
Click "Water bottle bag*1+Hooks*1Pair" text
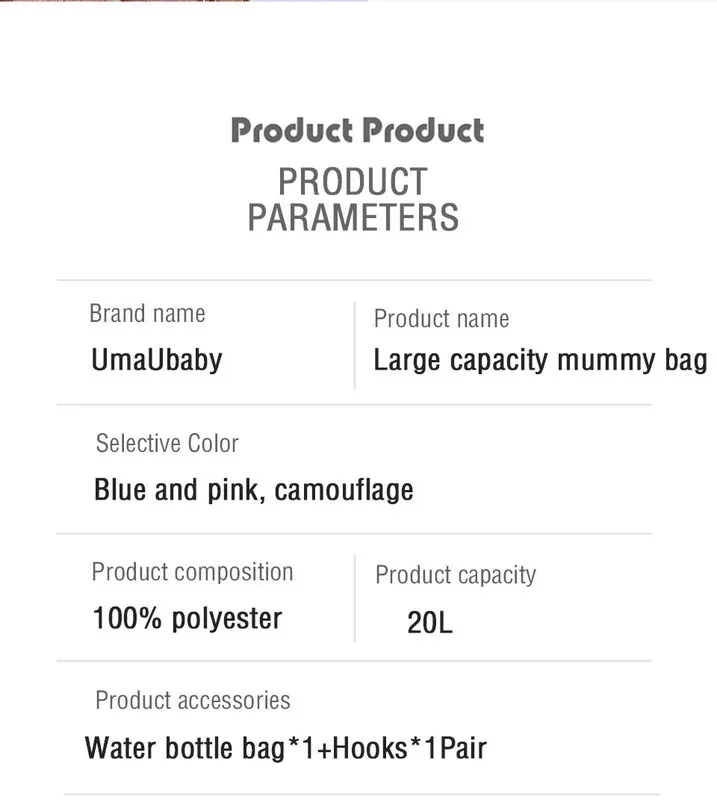(x=286, y=748)
